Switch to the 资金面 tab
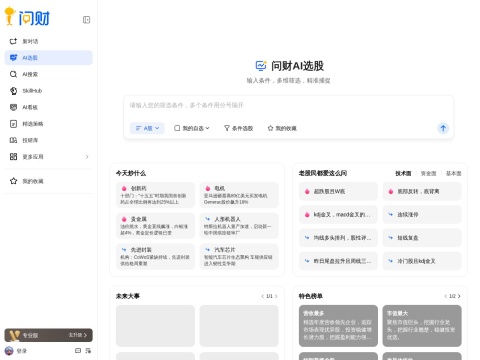This screenshot has width=480, height=360. [428, 173]
